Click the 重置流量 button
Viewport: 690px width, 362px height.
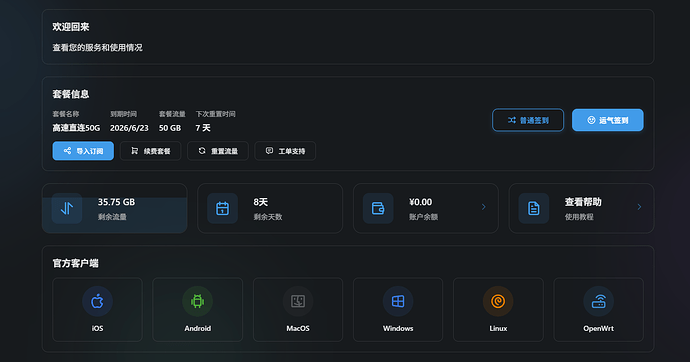[218, 151]
